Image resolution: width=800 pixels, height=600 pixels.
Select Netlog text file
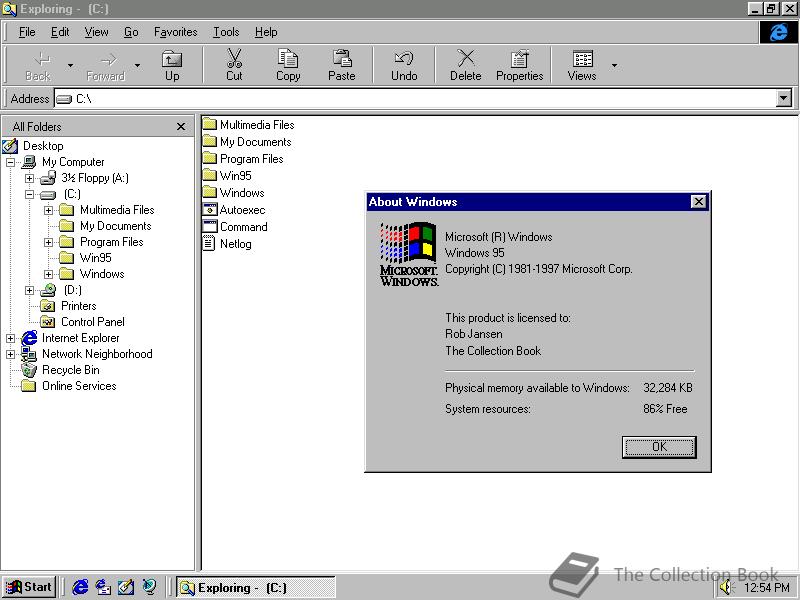point(227,243)
